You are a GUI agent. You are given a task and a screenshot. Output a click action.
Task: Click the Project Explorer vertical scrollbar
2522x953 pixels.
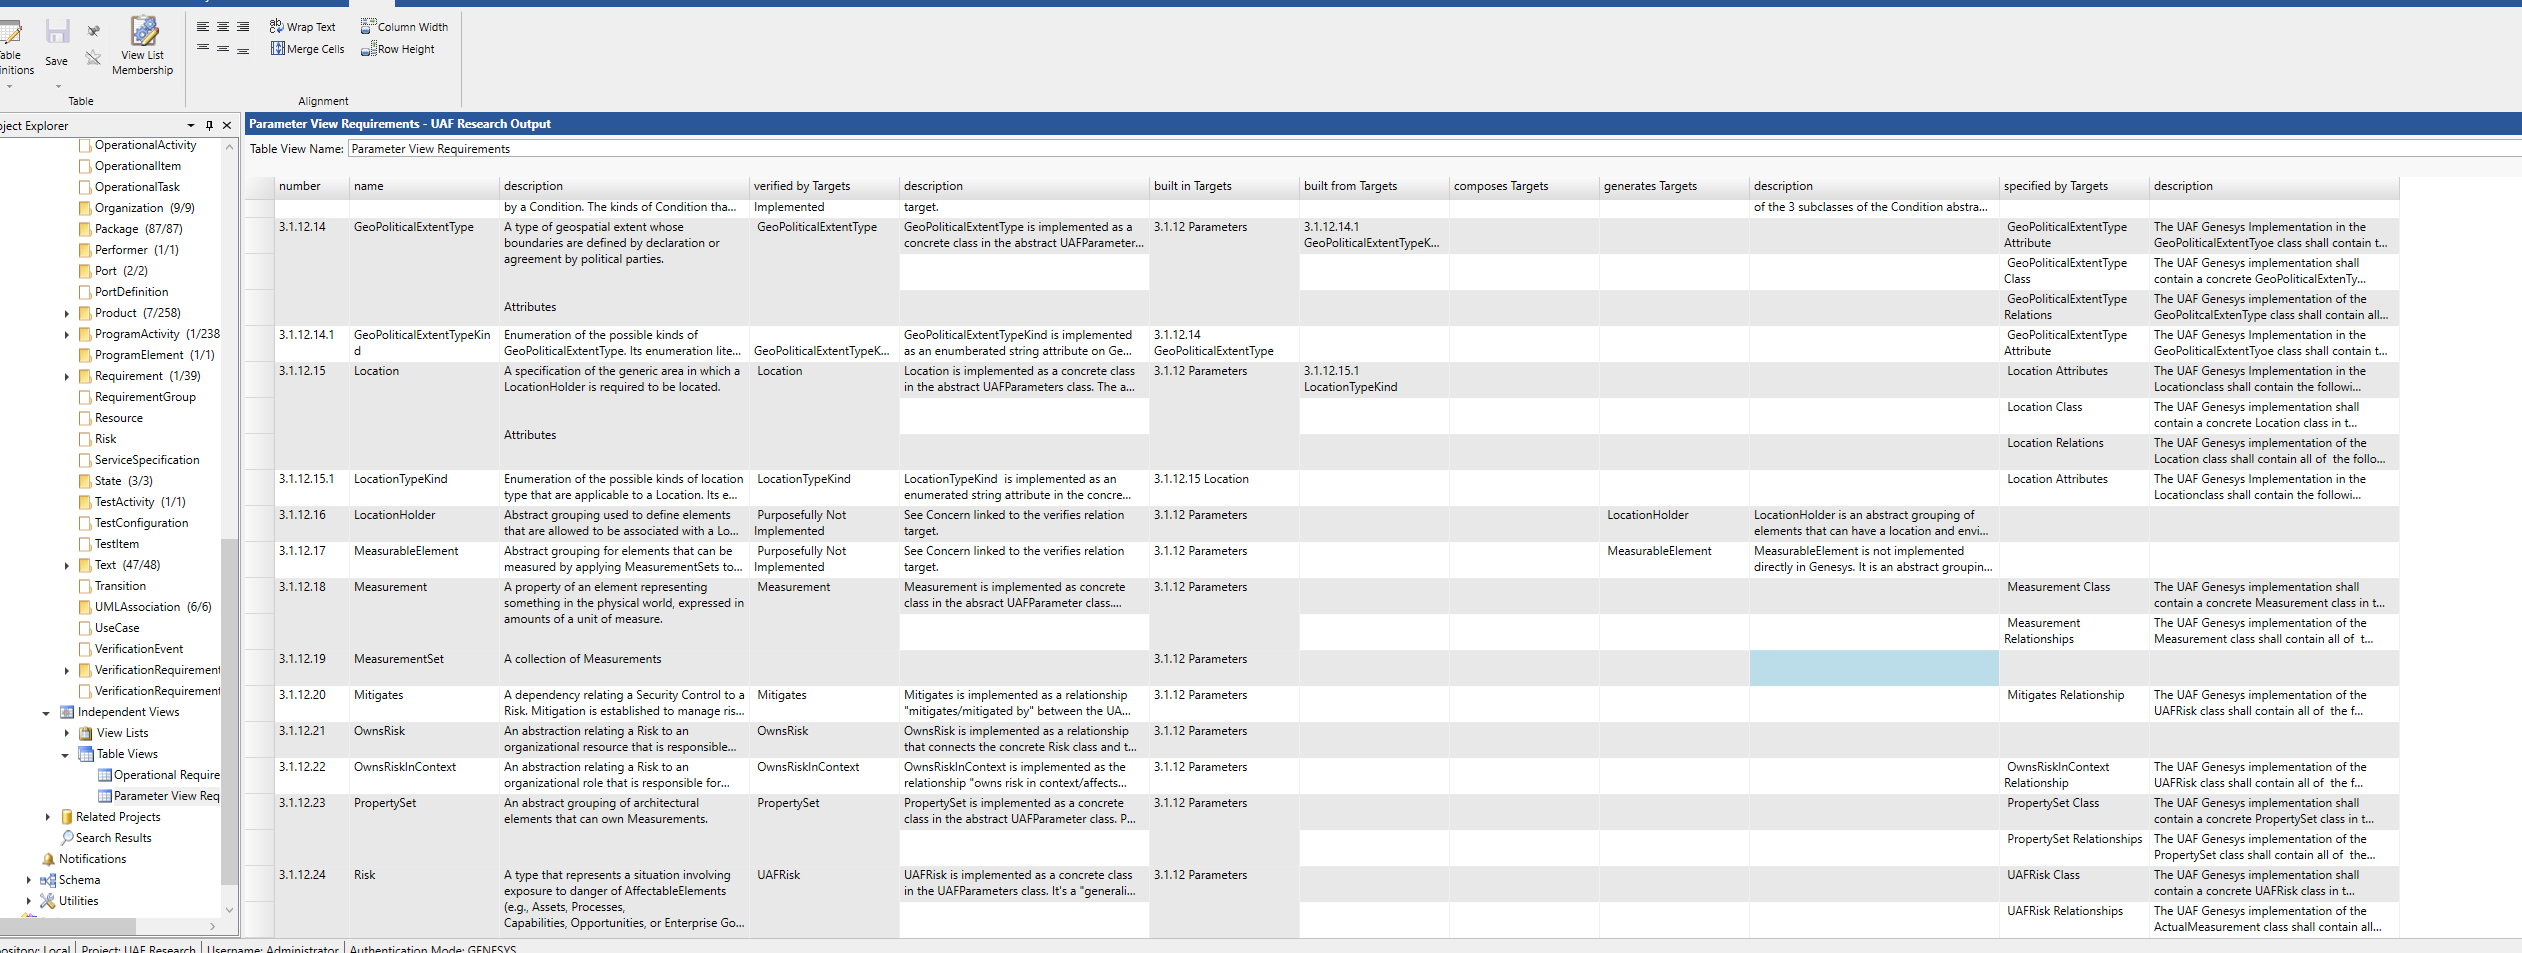click(x=229, y=700)
